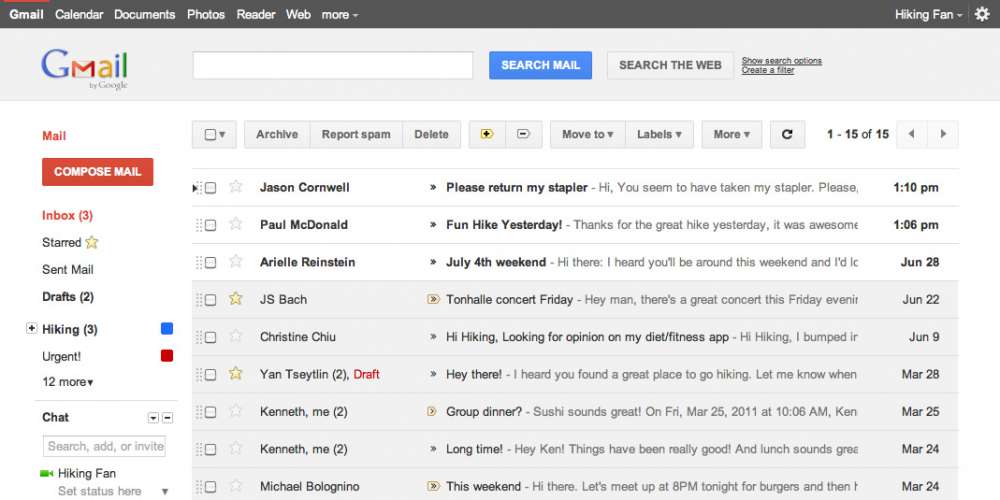Open the chat status dropdown arrow
1000x500 pixels.
pyautogui.click(x=165, y=492)
